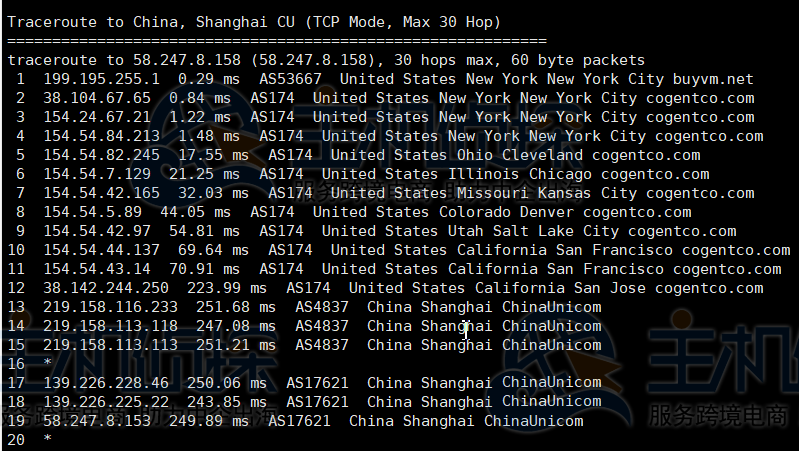The height and width of the screenshot is (451, 799).
Task: Click hop 11 IP 154.54.43.14
Action: pos(97,269)
